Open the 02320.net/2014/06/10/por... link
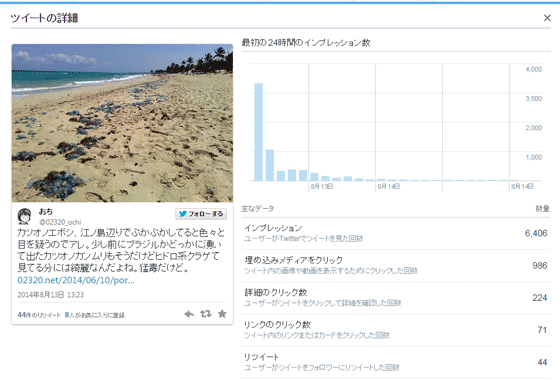The width and height of the screenshot is (560, 380). tap(76, 280)
